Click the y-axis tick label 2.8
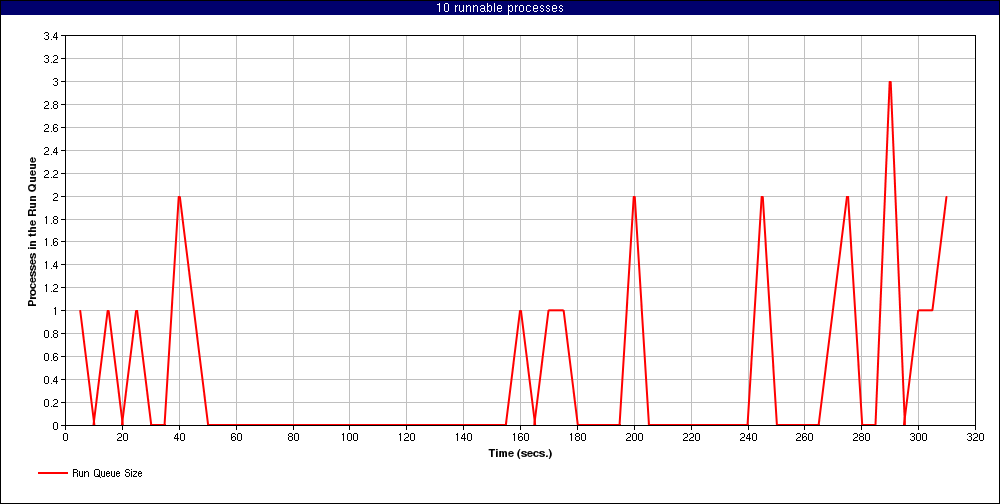This screenshot has width=1000, height=504. coord(52,105)
